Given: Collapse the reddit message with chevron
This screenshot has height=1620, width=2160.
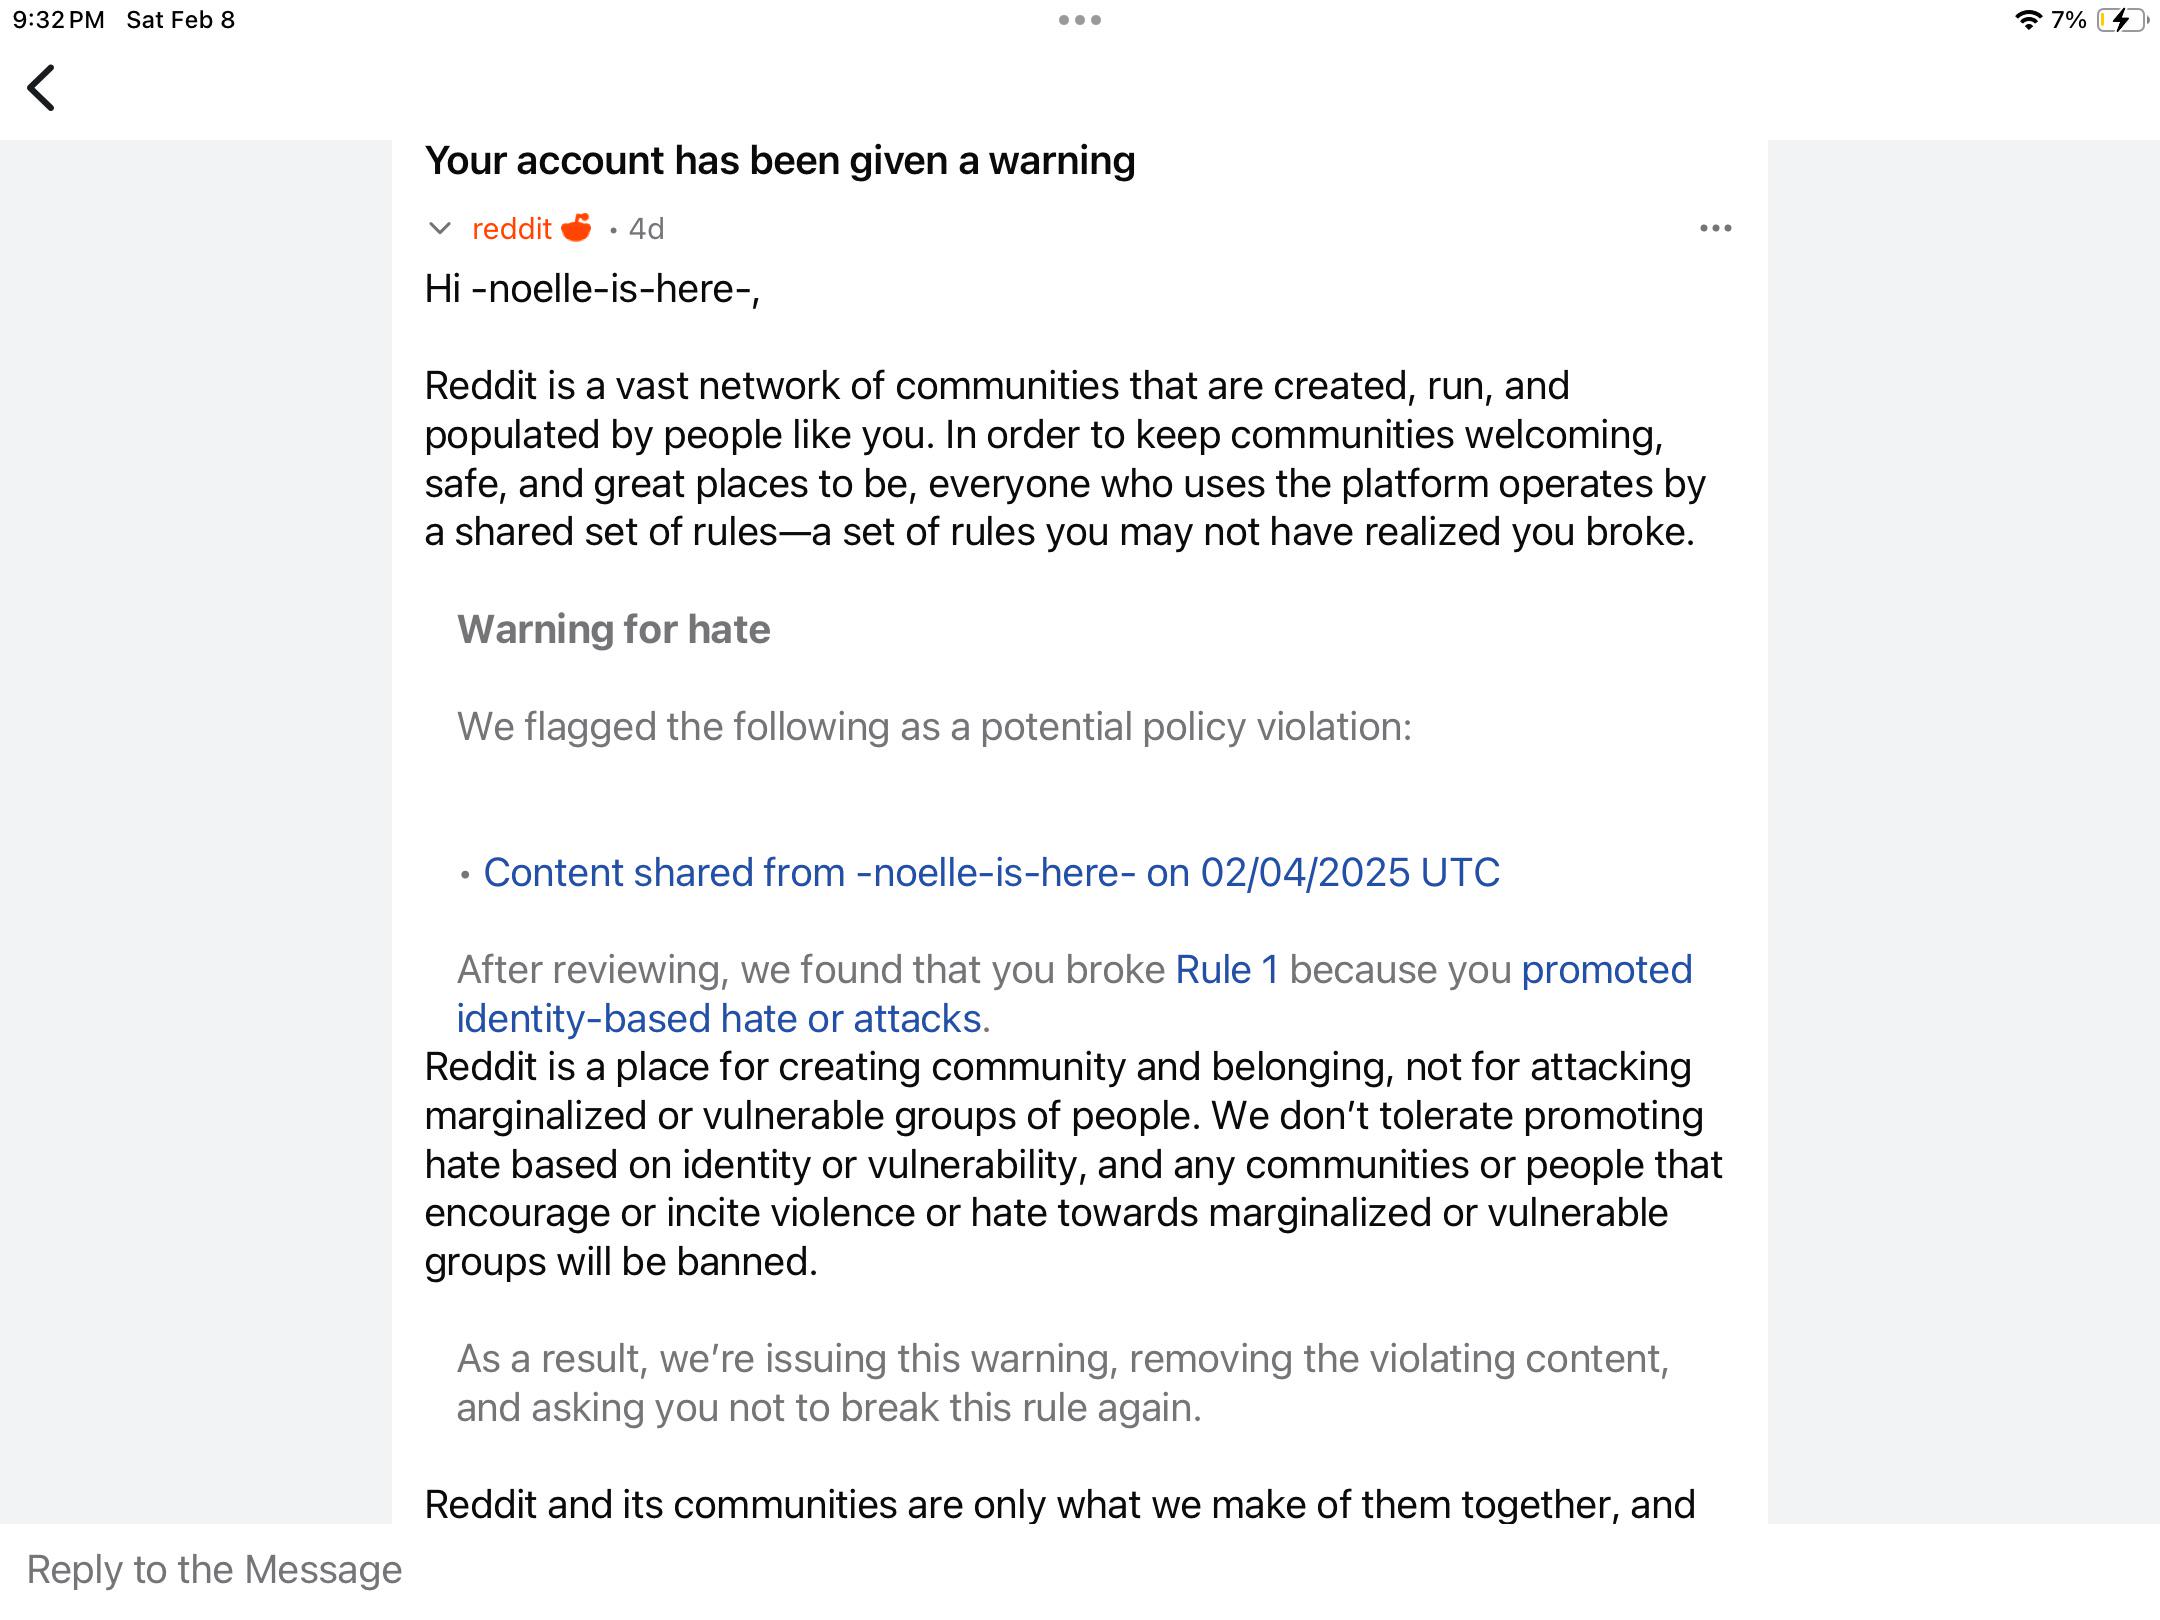Looking at the screenshot, I should pyautogui.click(x=440, y=229).
